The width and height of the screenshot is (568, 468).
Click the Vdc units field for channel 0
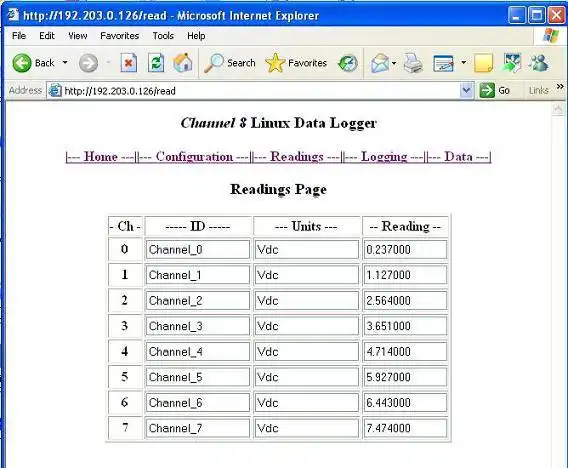click(x=307, y=249)
